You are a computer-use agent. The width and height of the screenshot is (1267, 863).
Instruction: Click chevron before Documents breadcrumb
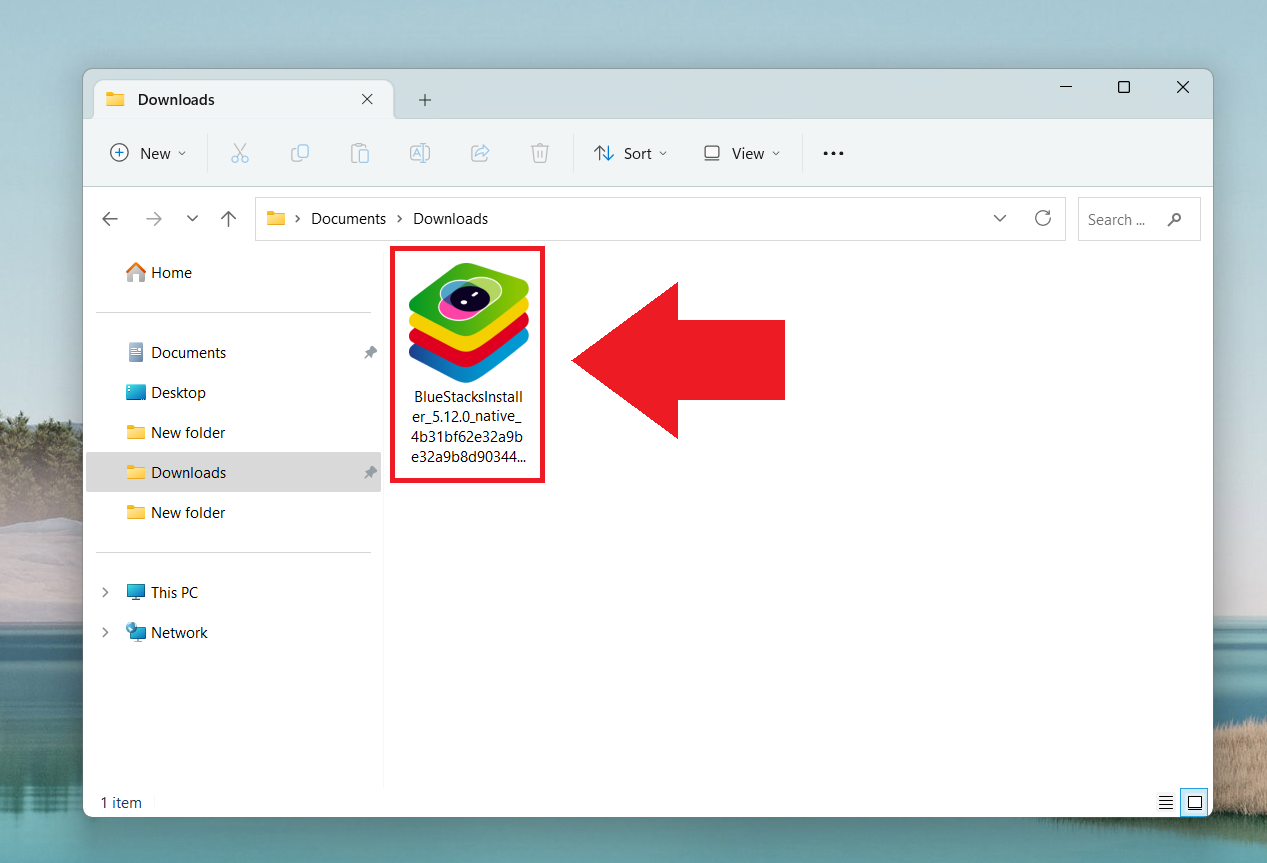click(x=298, y=219)
